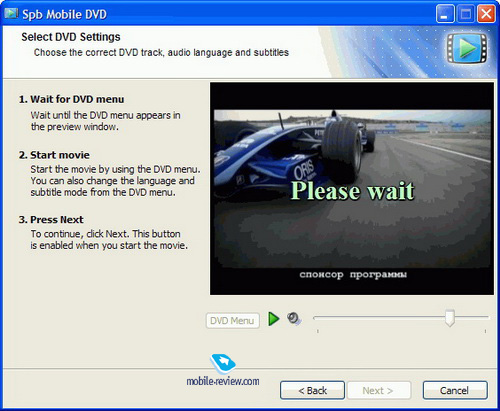Image resolution: width=500 pixels, height=411 pixels.
Task: Cancel the DVD settings wizard
Action: (455, 390)
